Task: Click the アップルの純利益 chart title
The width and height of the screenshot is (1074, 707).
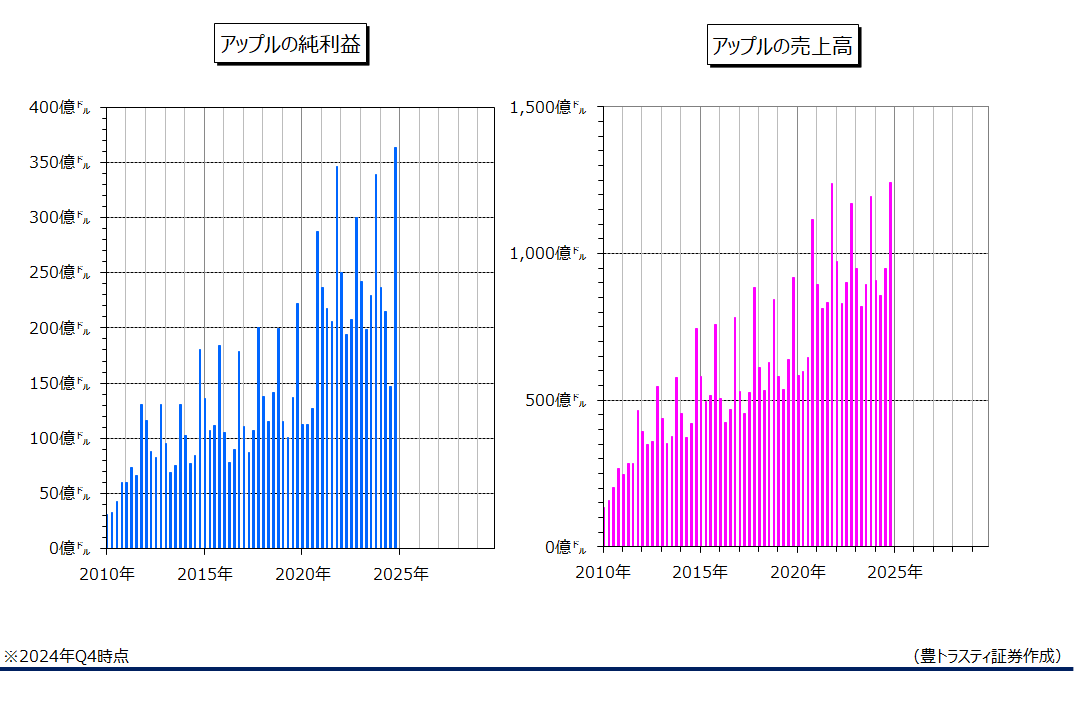Action: 291,44
